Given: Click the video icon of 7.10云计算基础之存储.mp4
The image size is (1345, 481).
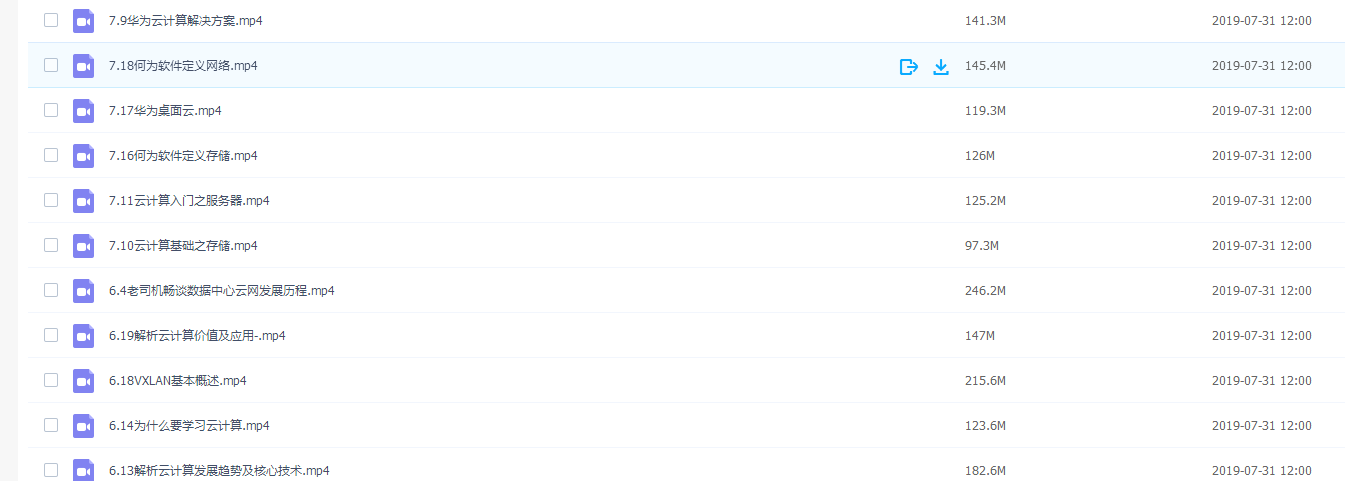Looking at the screenshot, I should click(x=84, y=246).
